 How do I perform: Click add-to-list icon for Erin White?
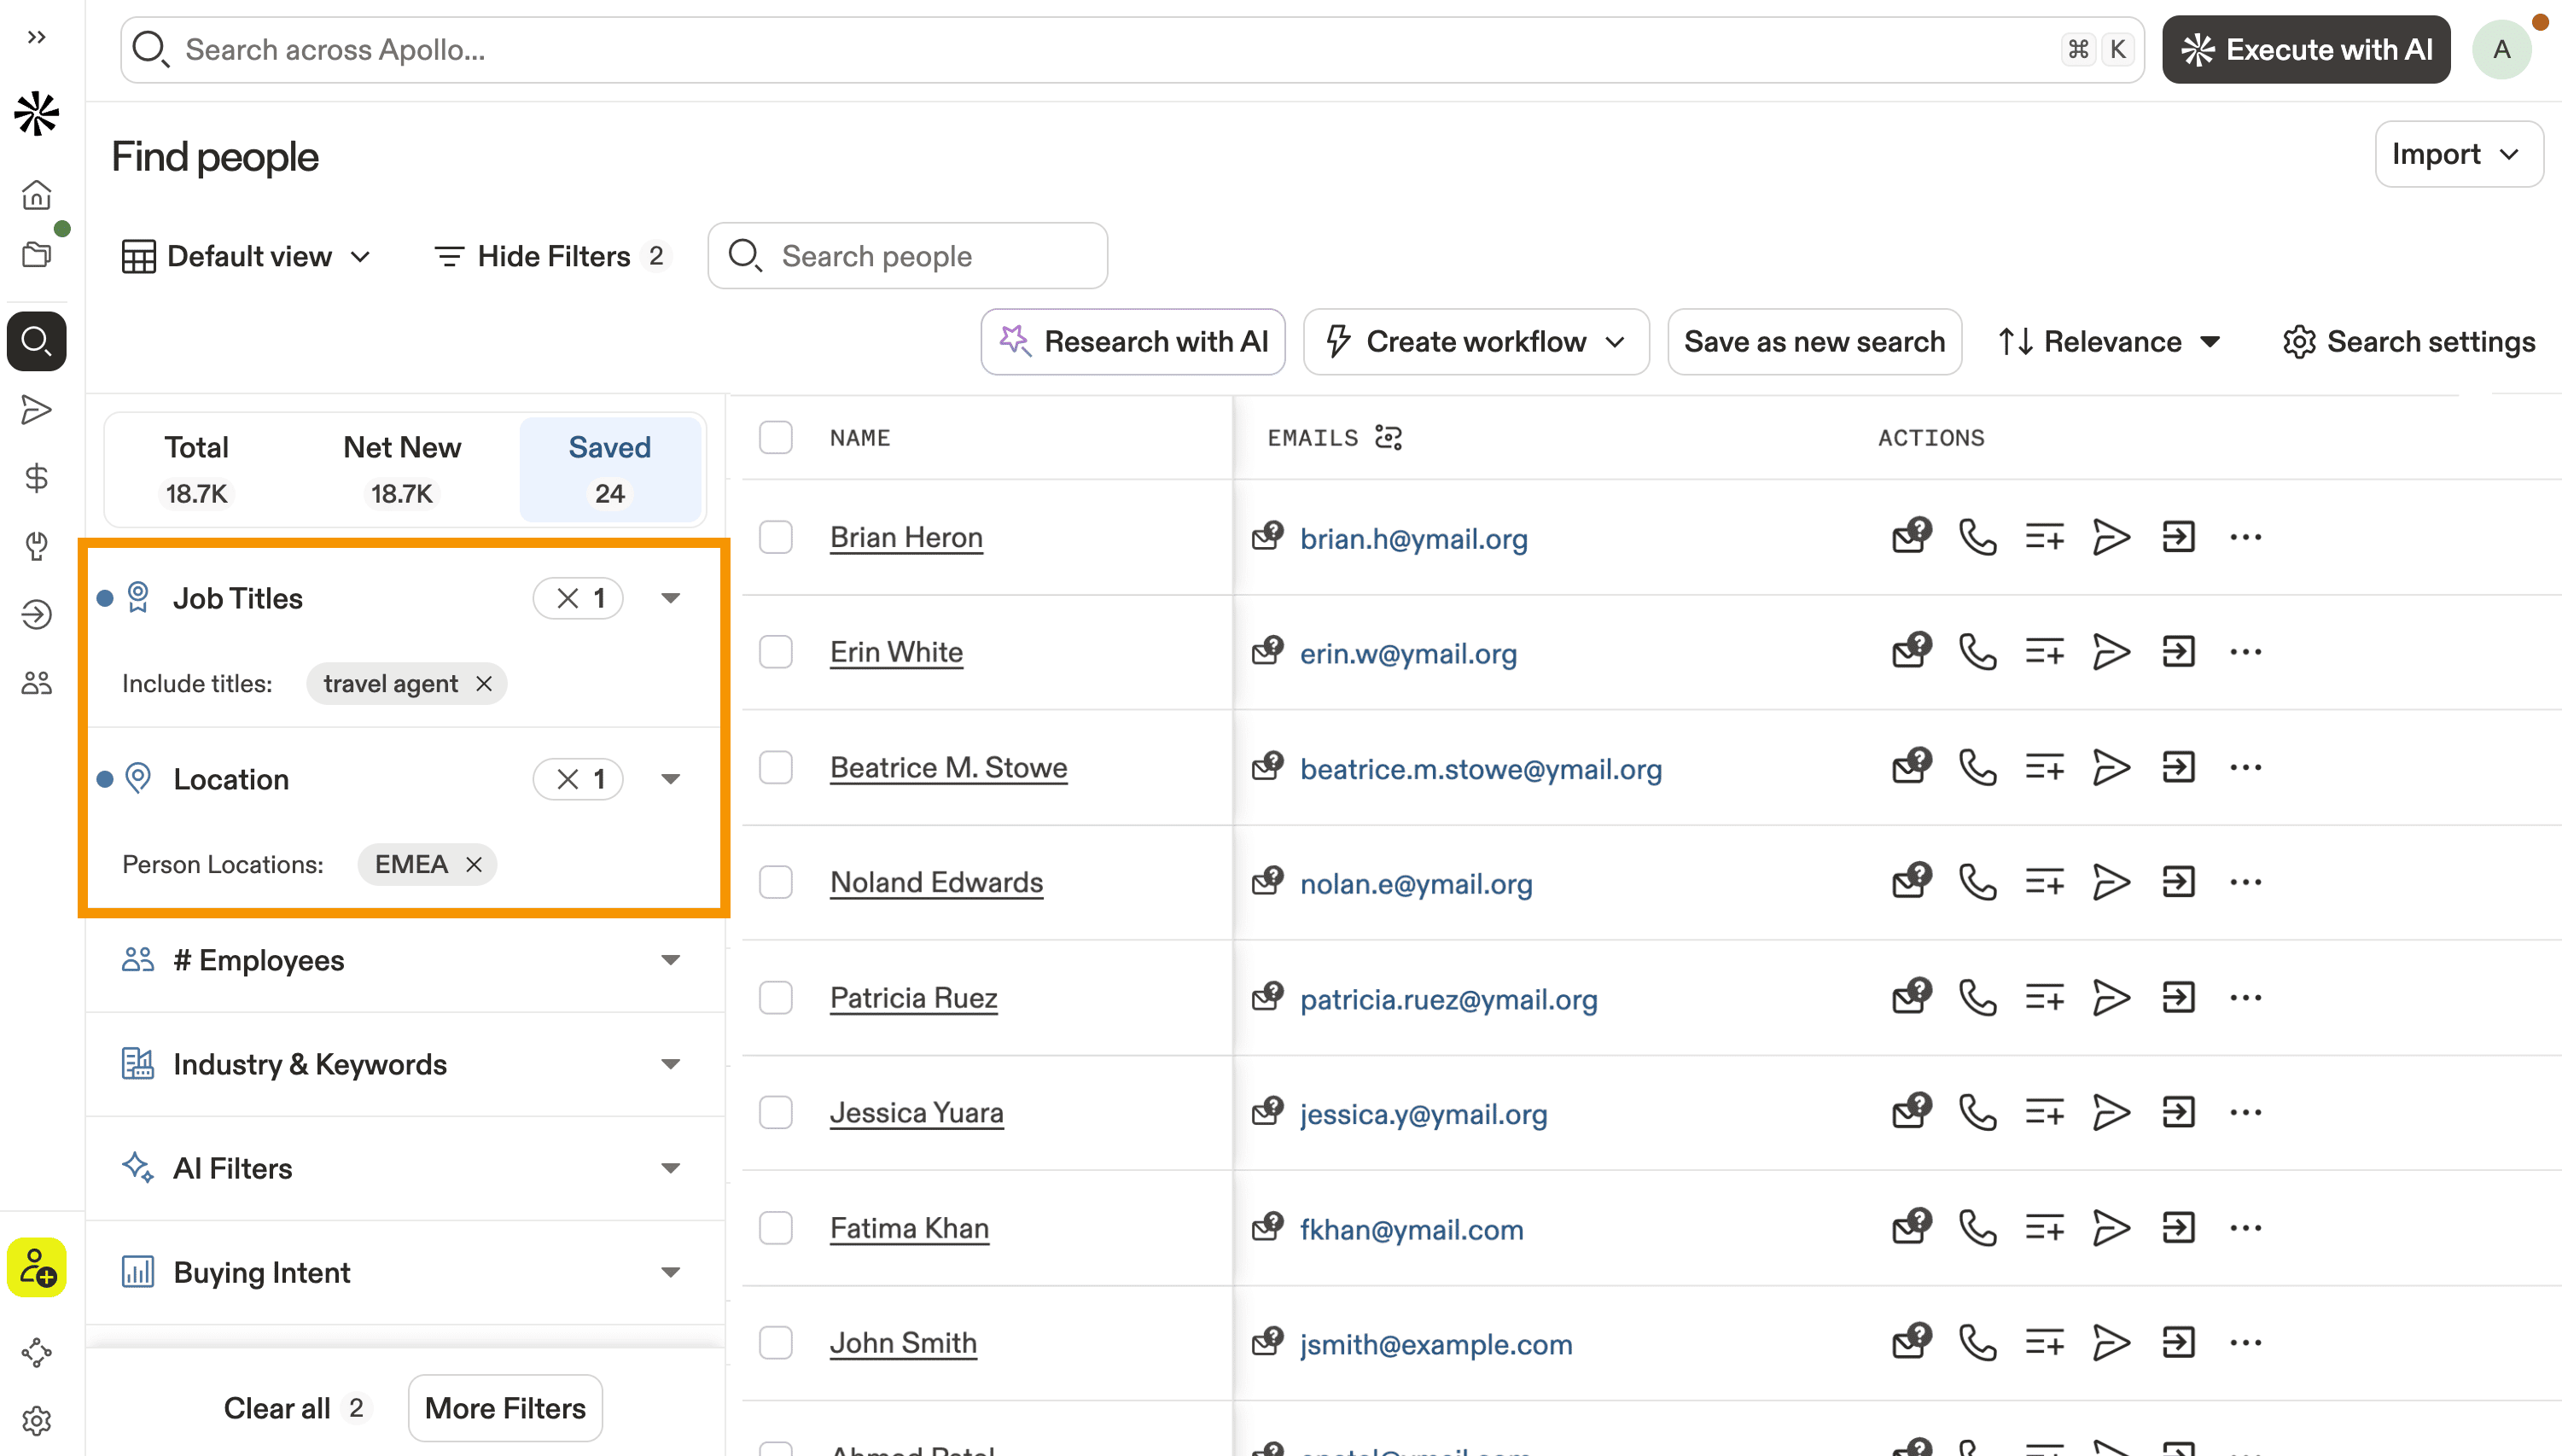(x=2044, y=652)
